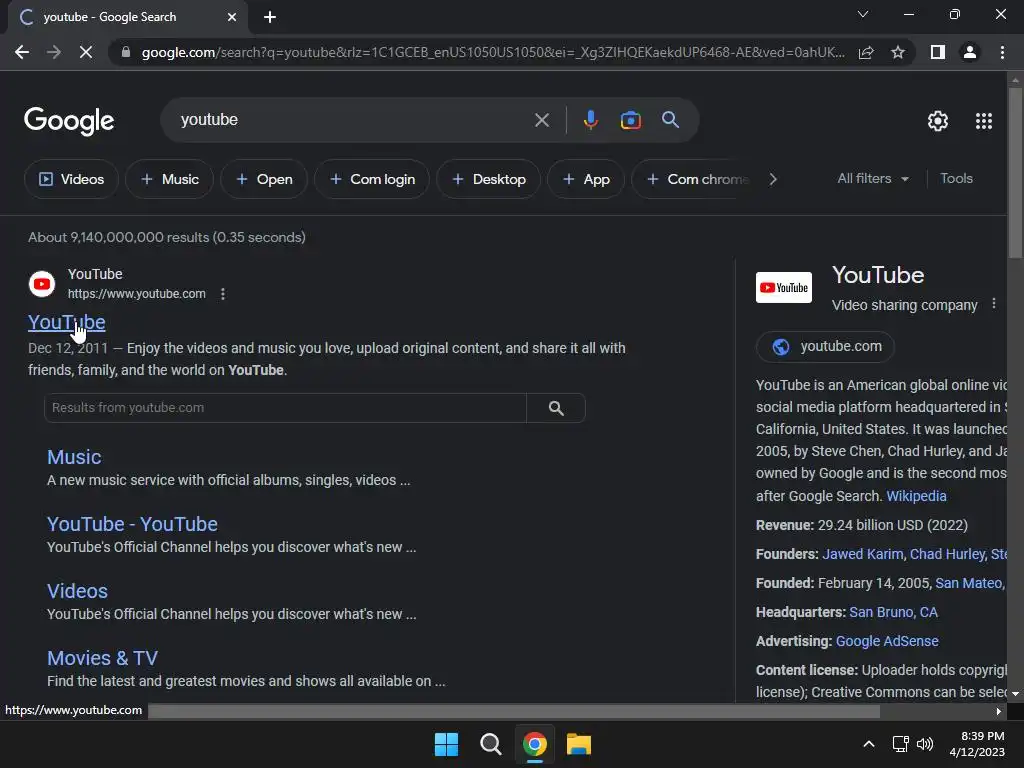This screenshot has height=768, width=1024.
Task: Clear the search box with the X icon
Action: [541, 120]
